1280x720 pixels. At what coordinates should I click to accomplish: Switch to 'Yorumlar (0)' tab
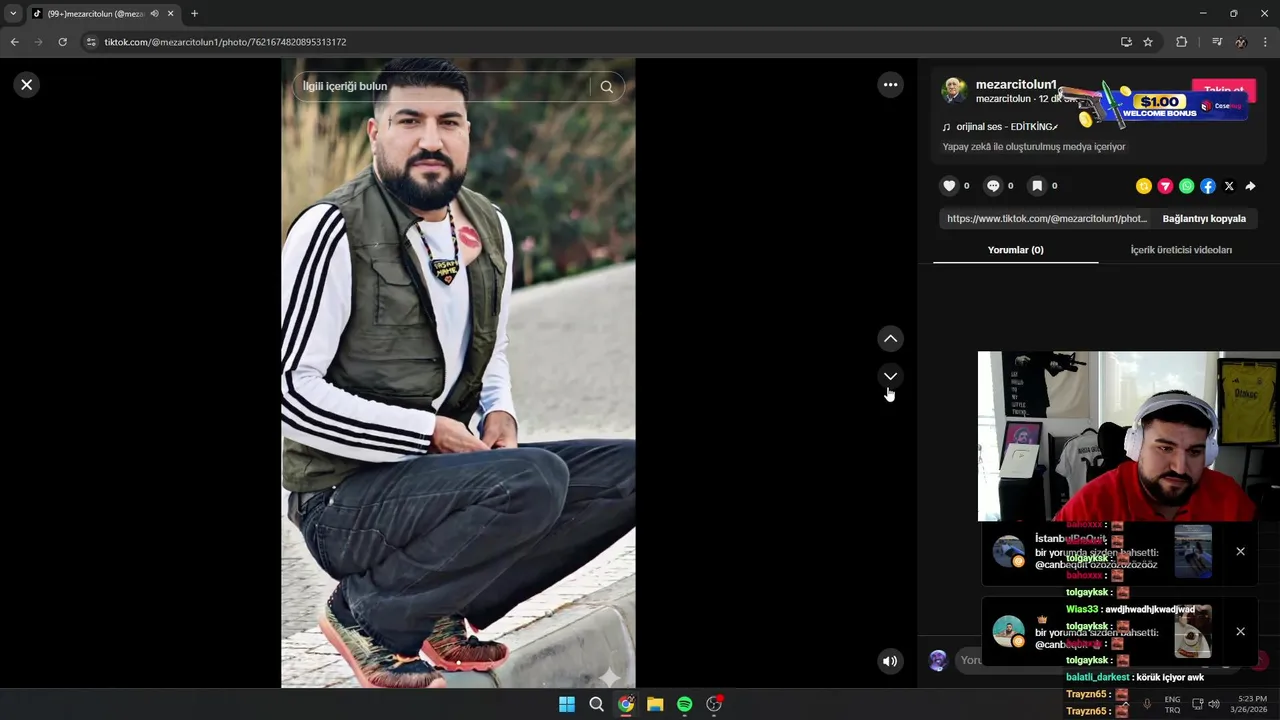click(1015, 250)
